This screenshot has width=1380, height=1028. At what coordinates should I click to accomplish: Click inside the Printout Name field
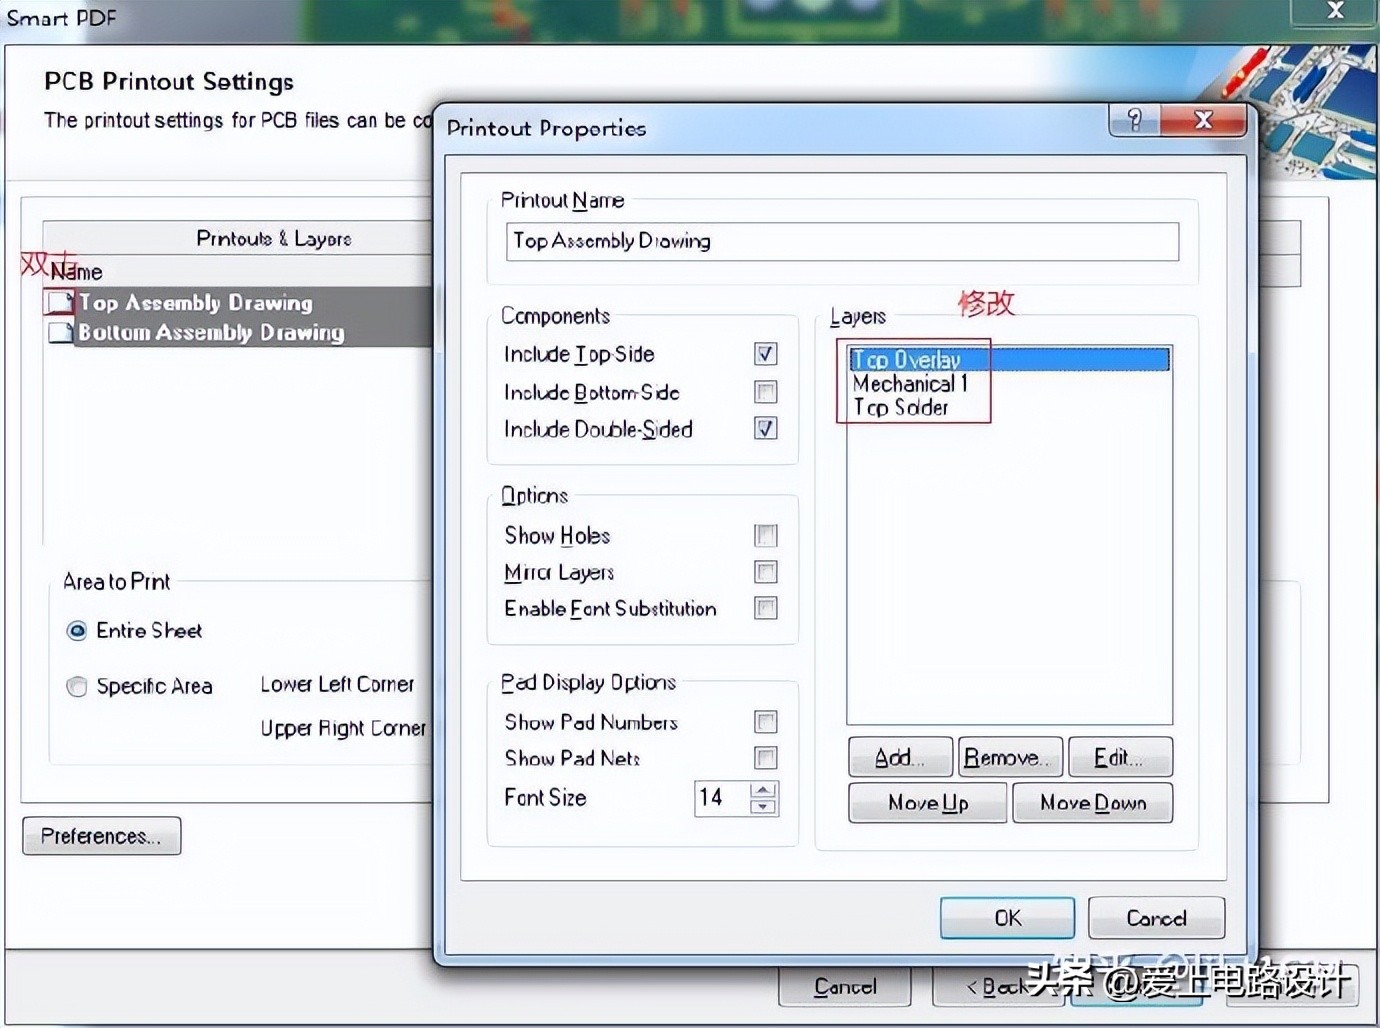tap(842, 241)
